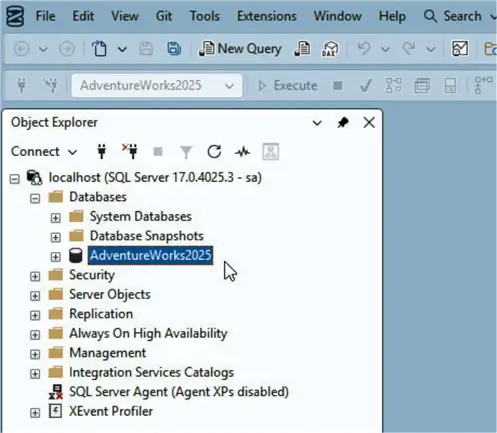The image size is (497, 433).
Task: Expand the Always On High Availability folder
Action: click(35, 335)
